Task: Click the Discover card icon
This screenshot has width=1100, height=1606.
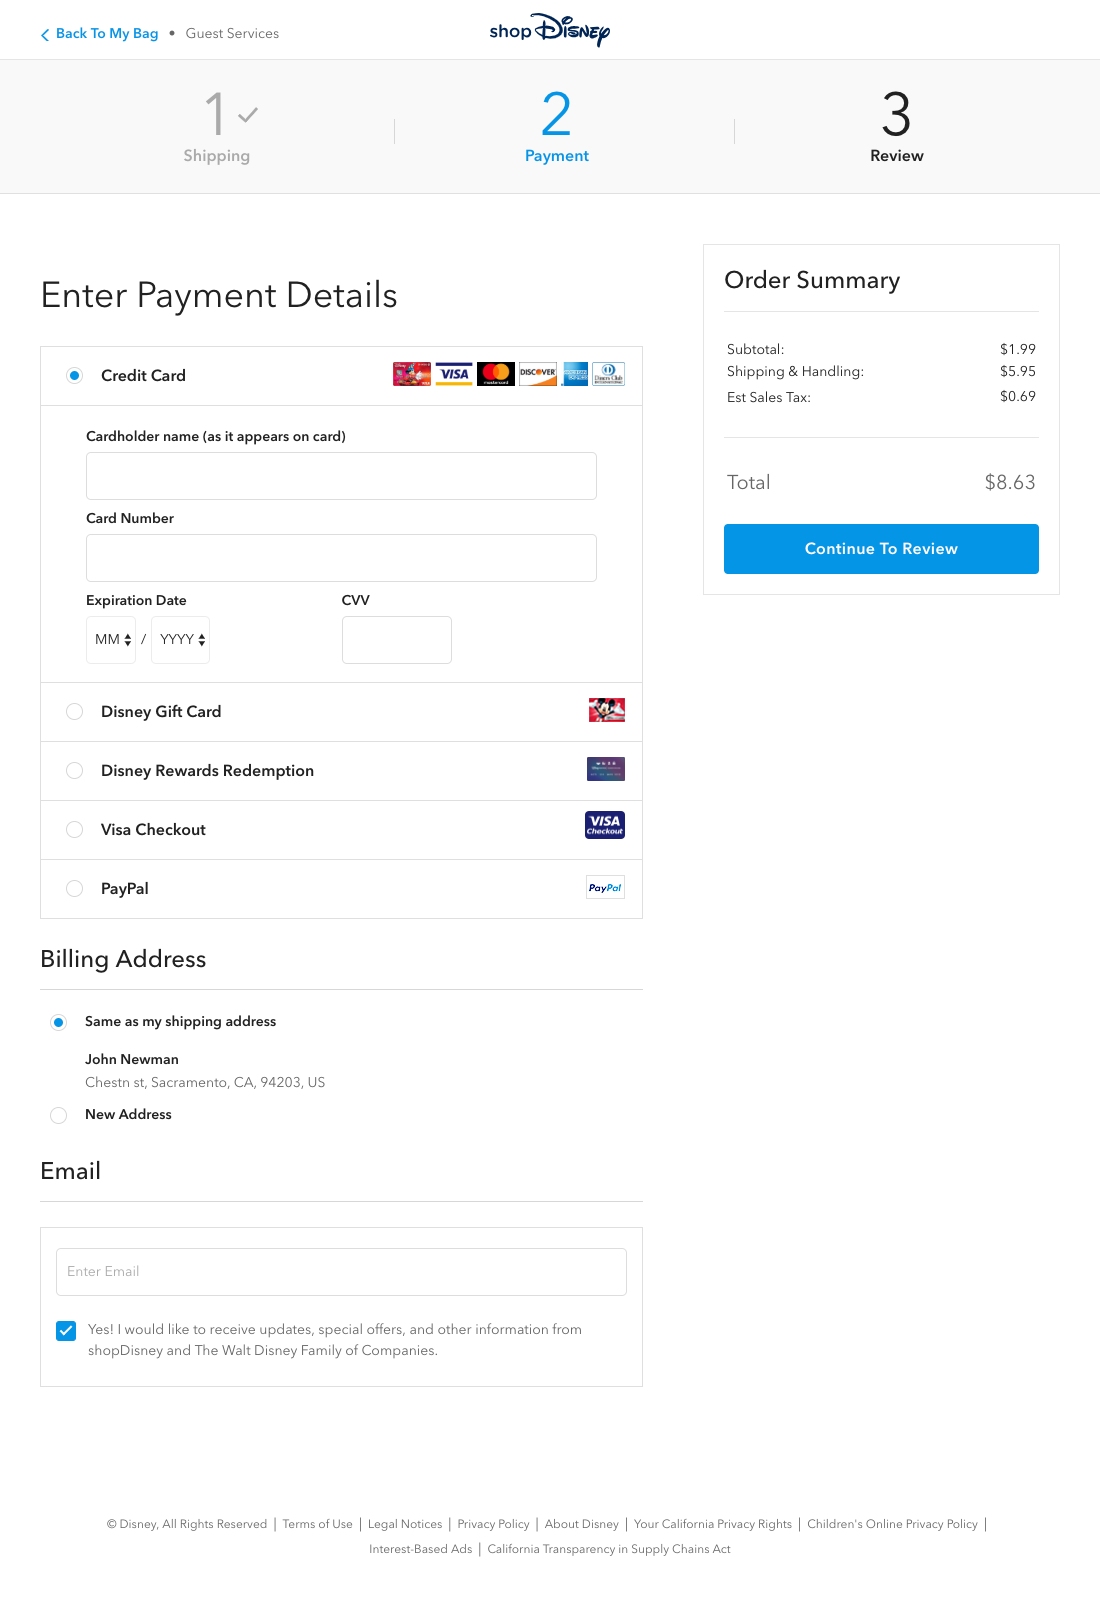Action: pos(538,374)
